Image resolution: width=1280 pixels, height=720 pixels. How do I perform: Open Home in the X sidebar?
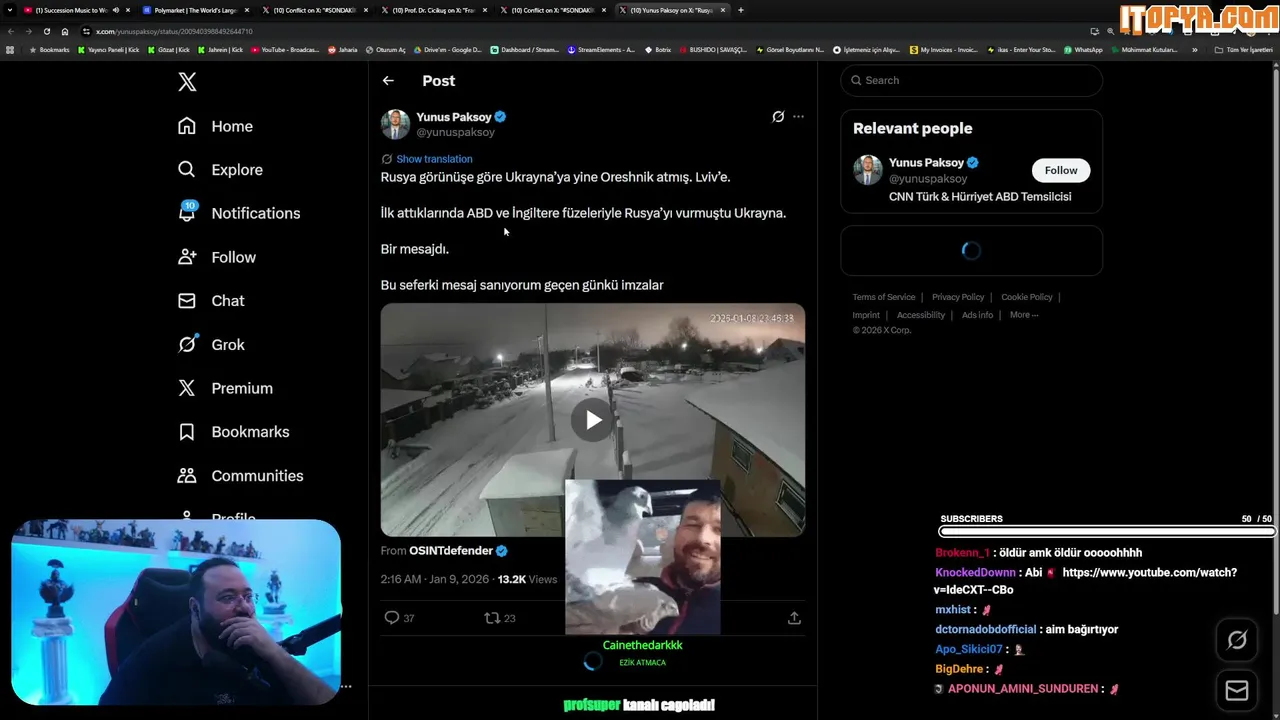215,126
